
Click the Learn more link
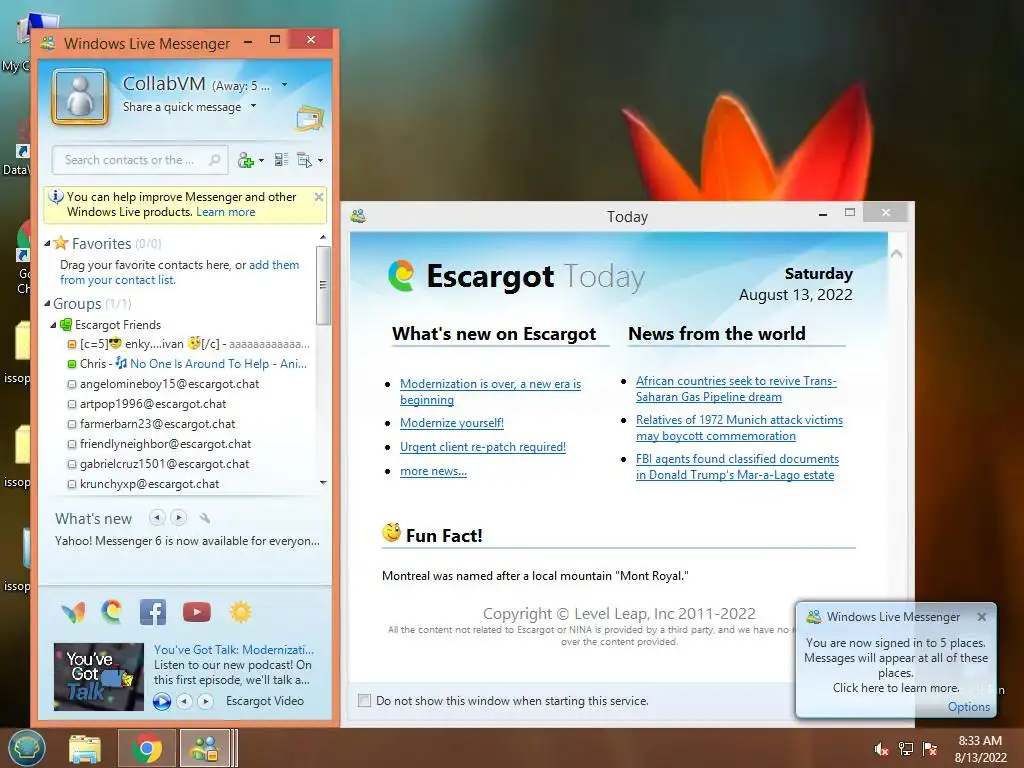(x=225, y=212)
